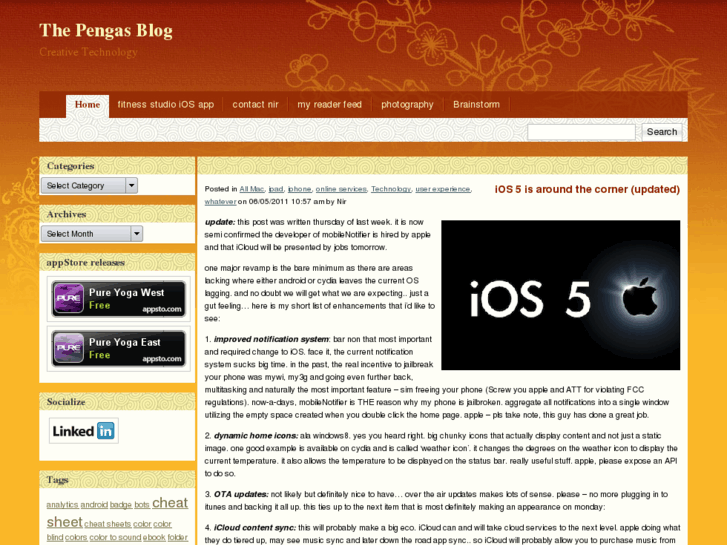This screenshot has height=545, width=727.
Task: Click the whatever category link
Action: click(221, 202)
